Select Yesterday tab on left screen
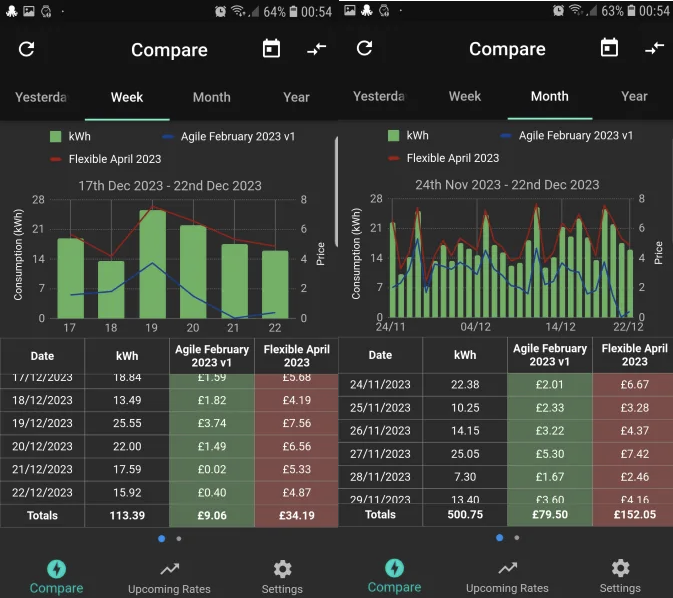This screenshot has height=598, width=673. (x=41, y=97)
